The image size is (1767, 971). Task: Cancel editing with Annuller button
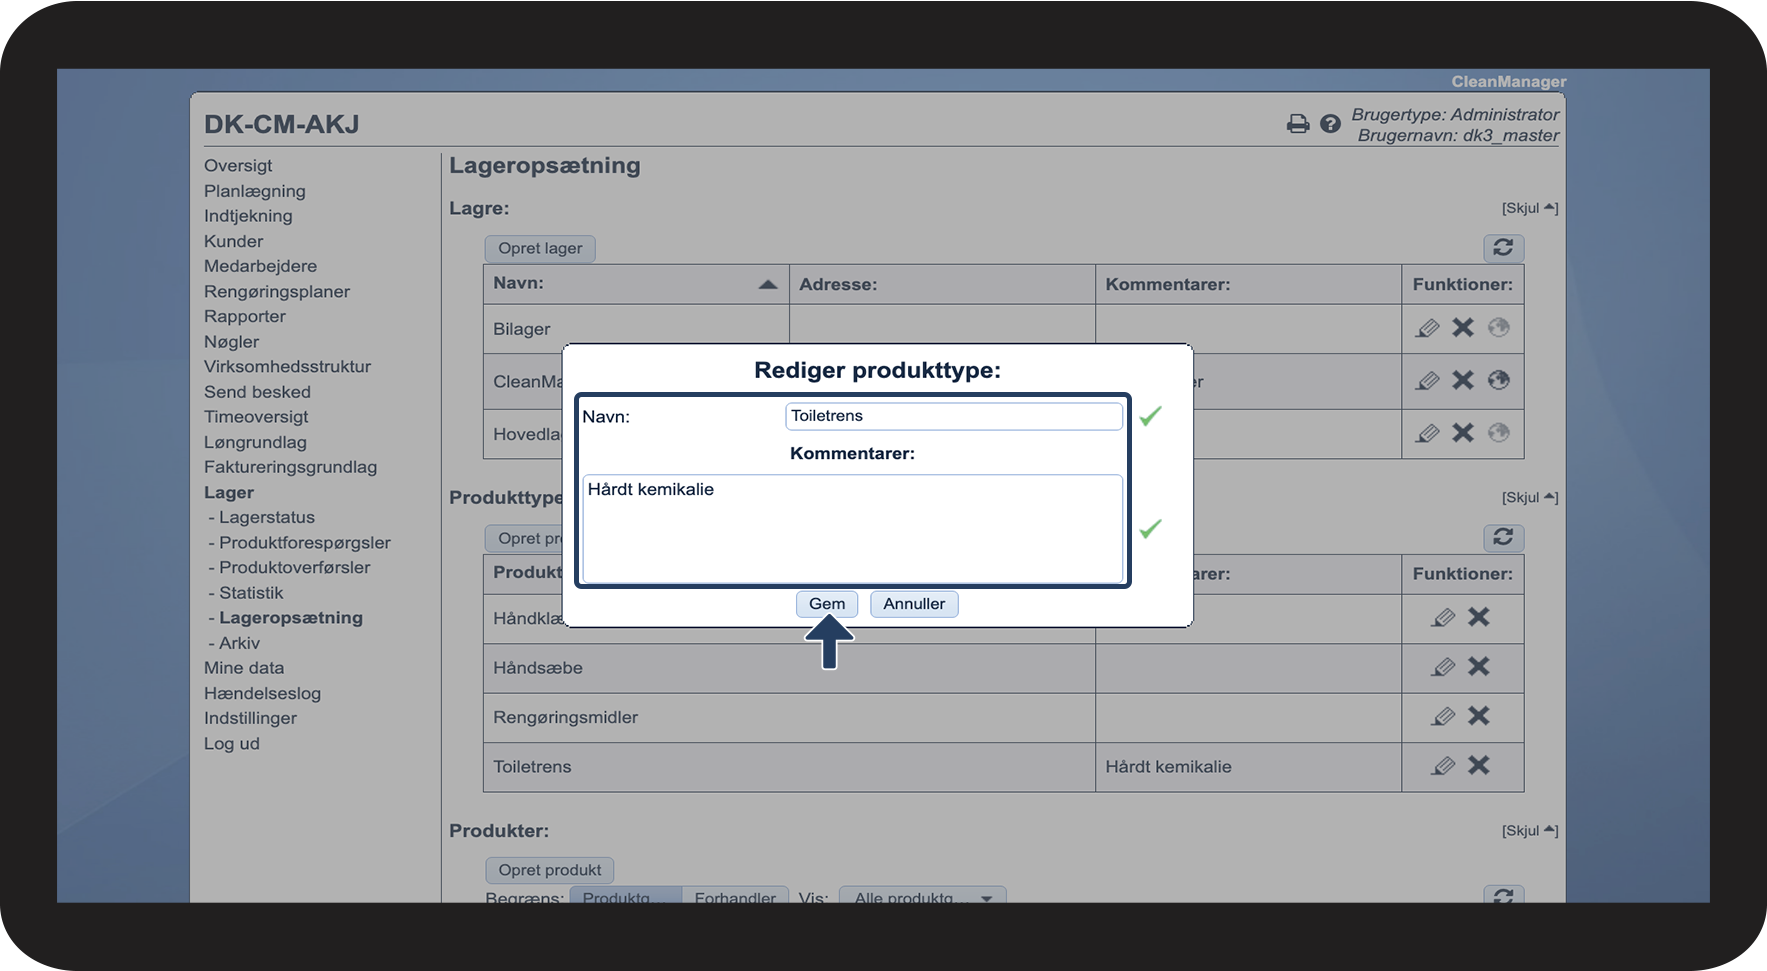click(913, 604)
